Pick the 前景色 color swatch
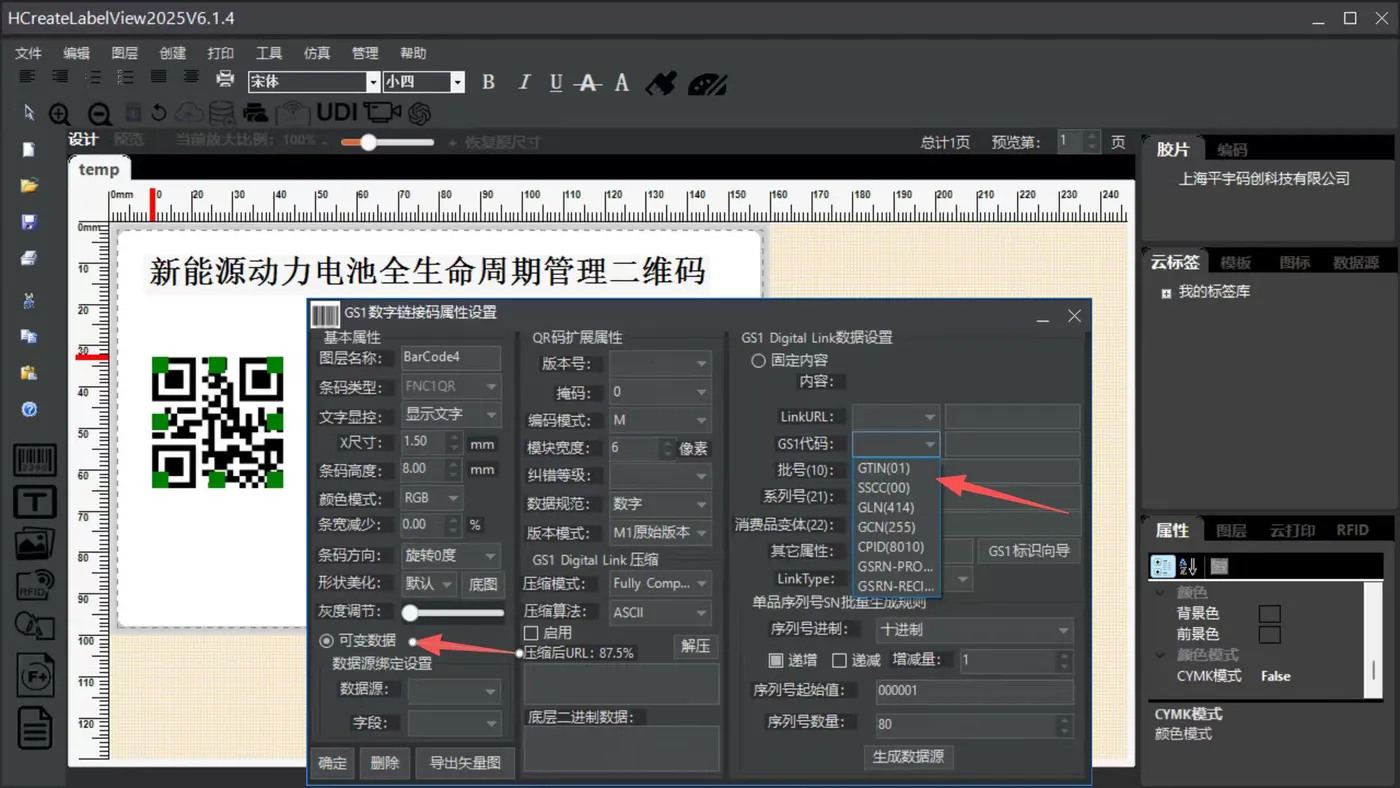The image size is (1400, 788). tap(1269, 634)
